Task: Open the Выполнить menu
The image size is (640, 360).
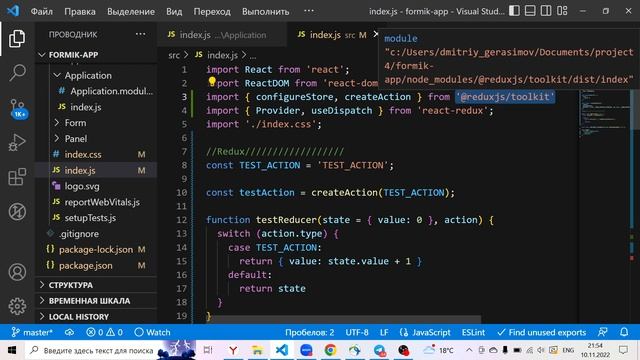Action: 265,11
